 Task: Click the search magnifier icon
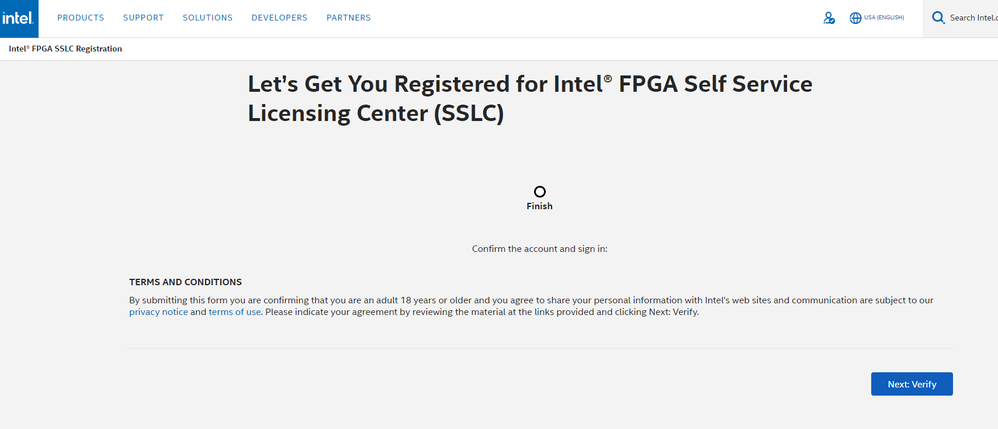(x=938, y=18)
